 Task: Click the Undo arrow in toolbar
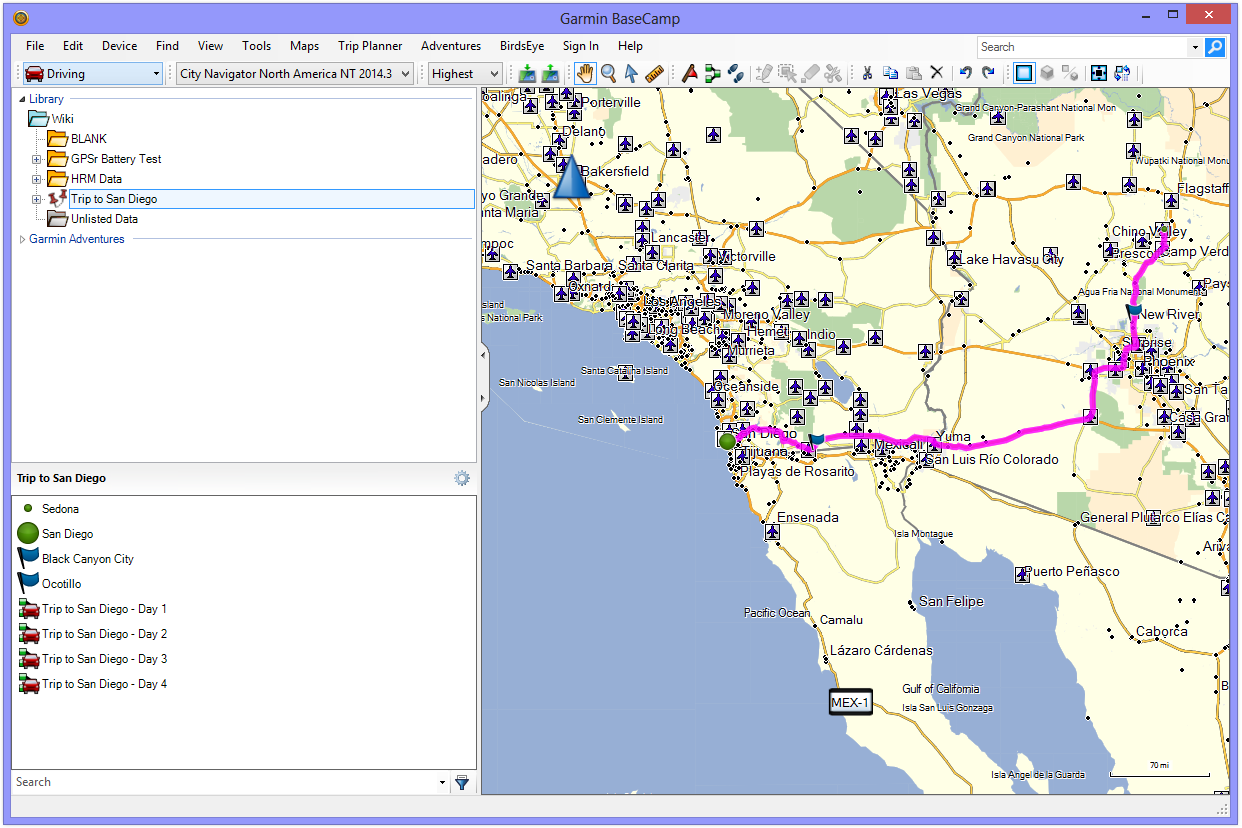(965, 73)
